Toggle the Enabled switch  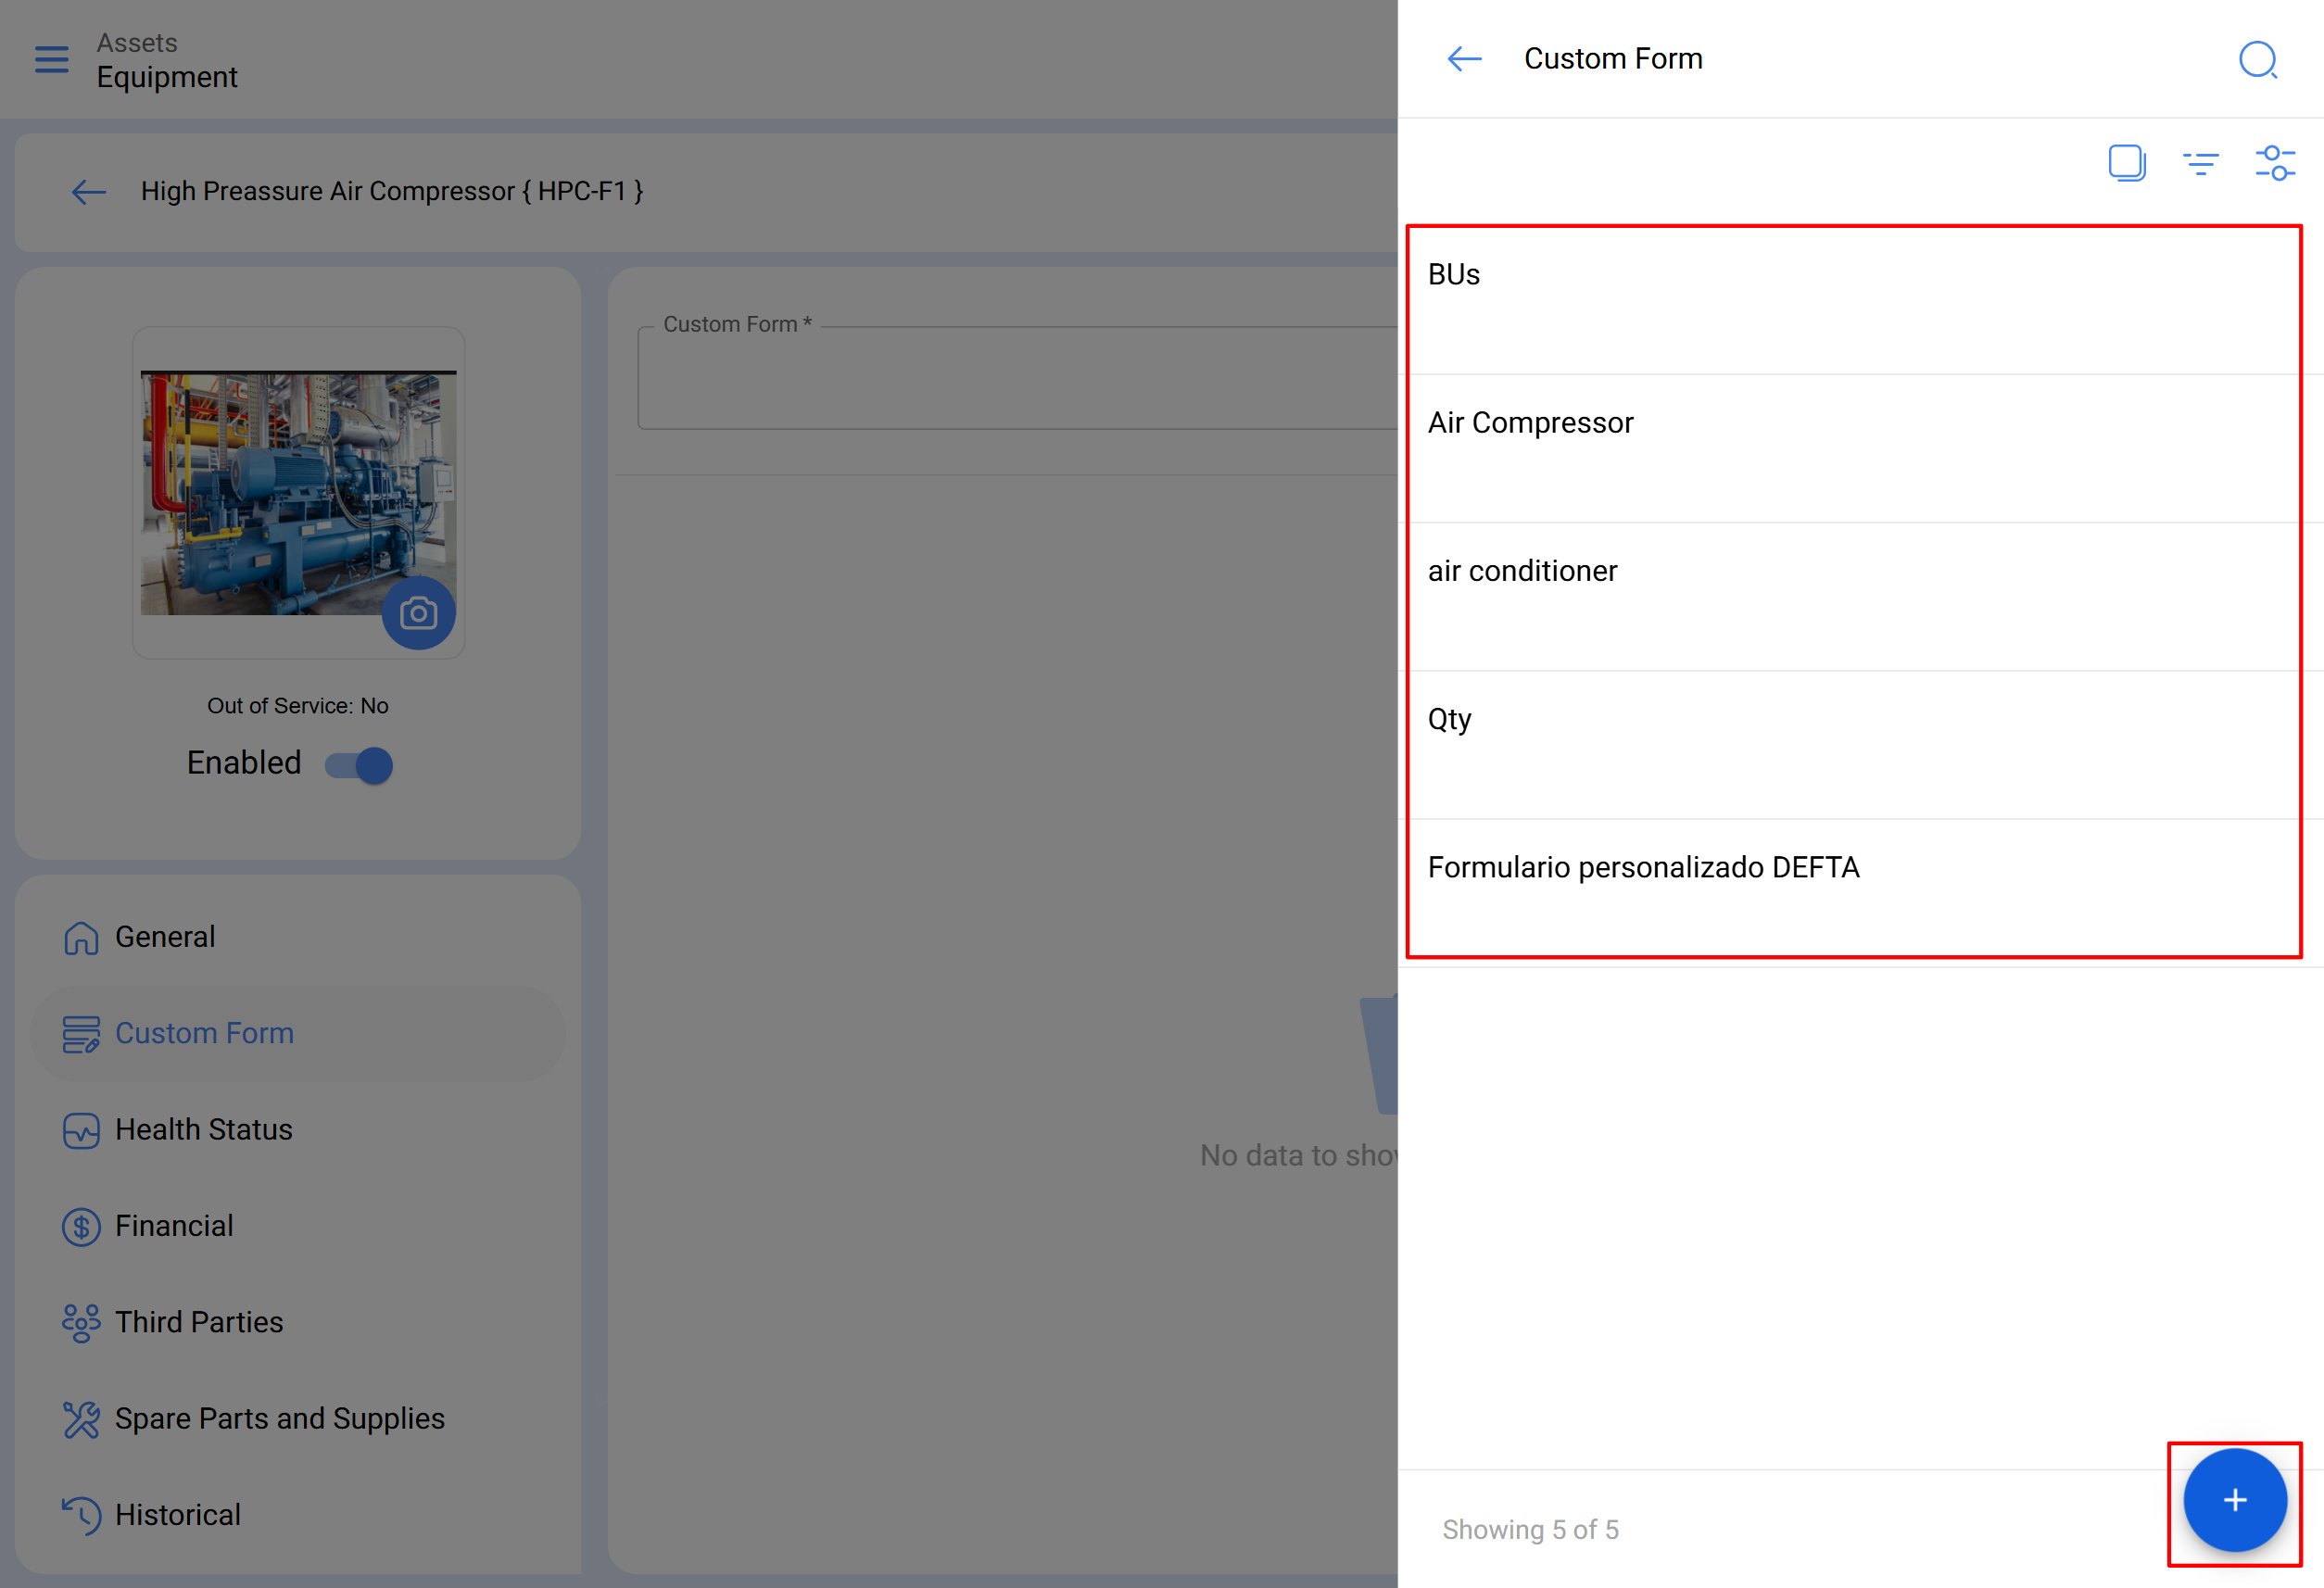click(360, 765)
